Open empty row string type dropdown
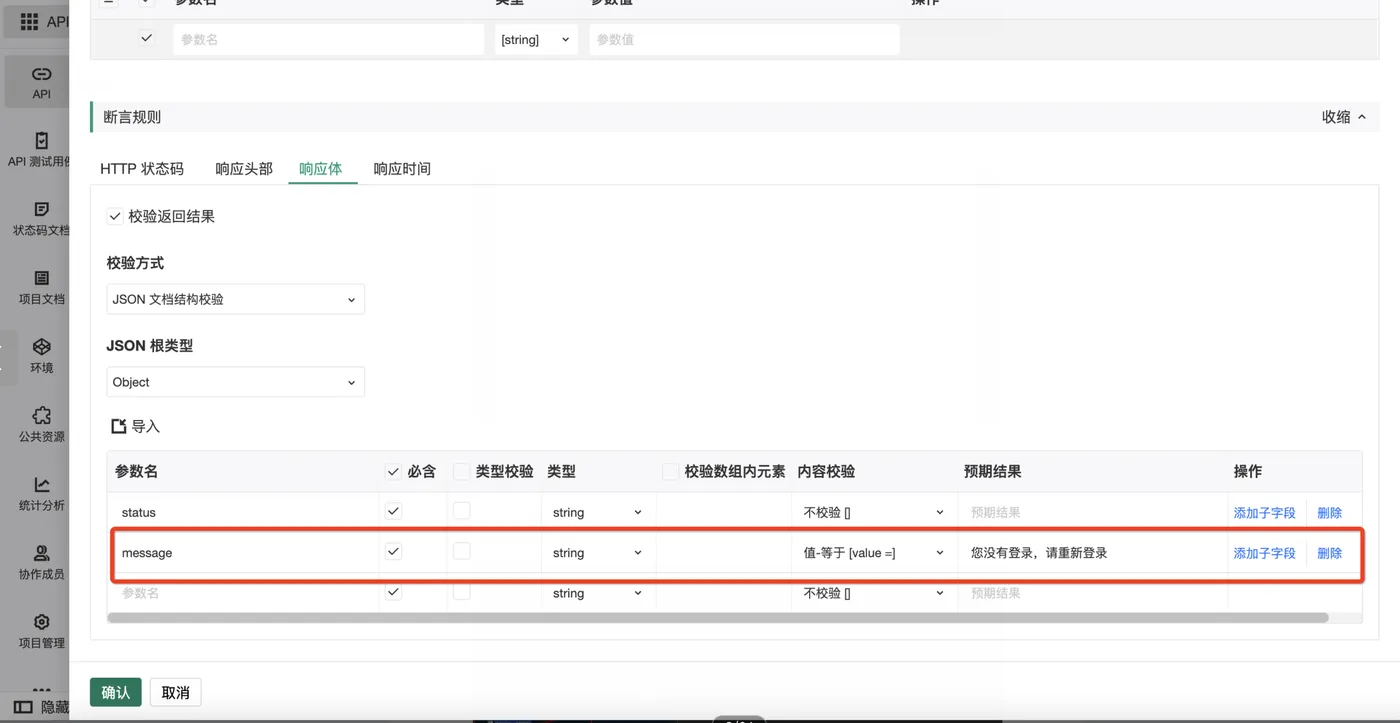Screen dimensions: 1400x723 tap(597, 593)
